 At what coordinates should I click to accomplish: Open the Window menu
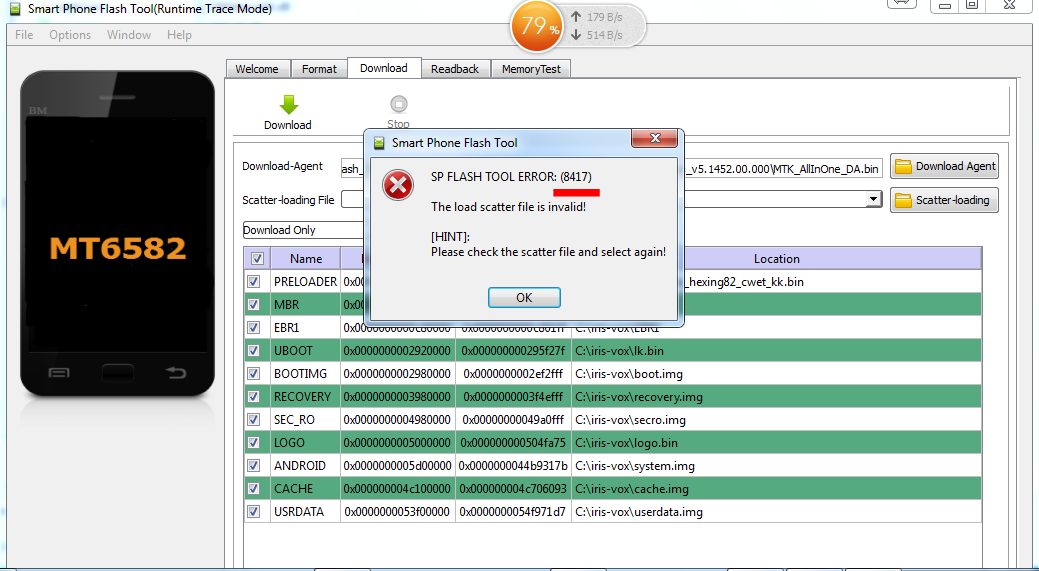point(129,35)
